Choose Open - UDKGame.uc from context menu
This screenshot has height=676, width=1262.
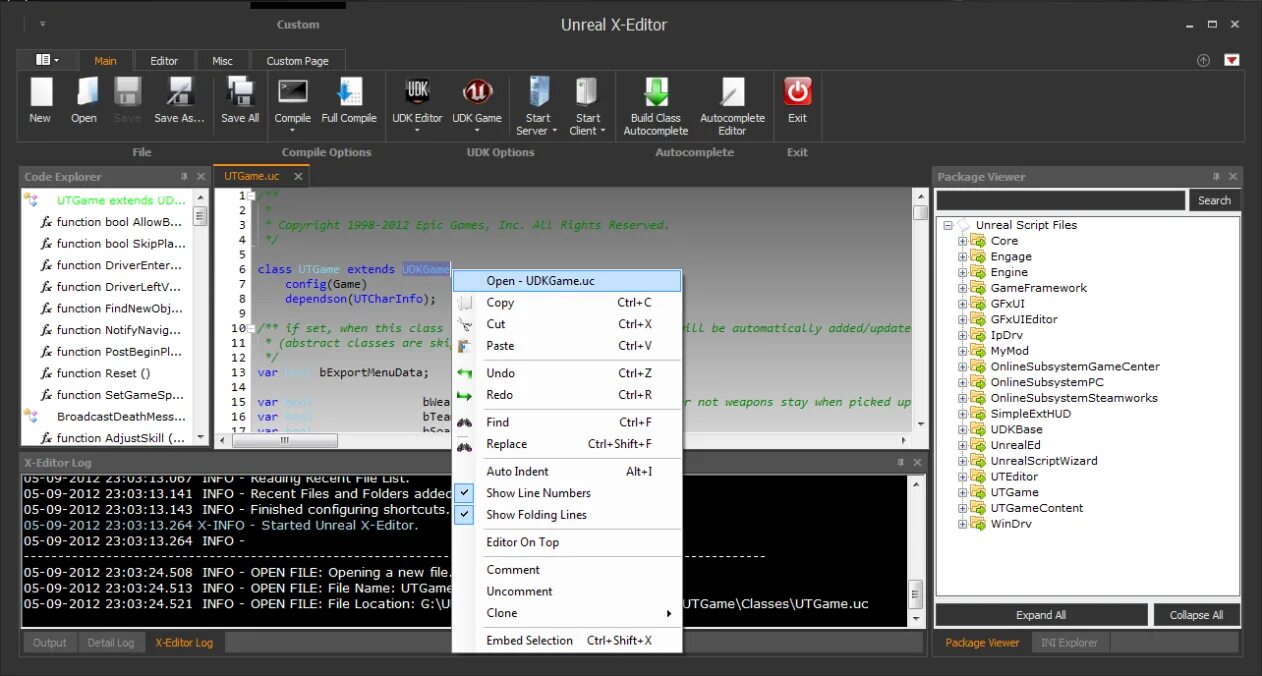(567, 281)
